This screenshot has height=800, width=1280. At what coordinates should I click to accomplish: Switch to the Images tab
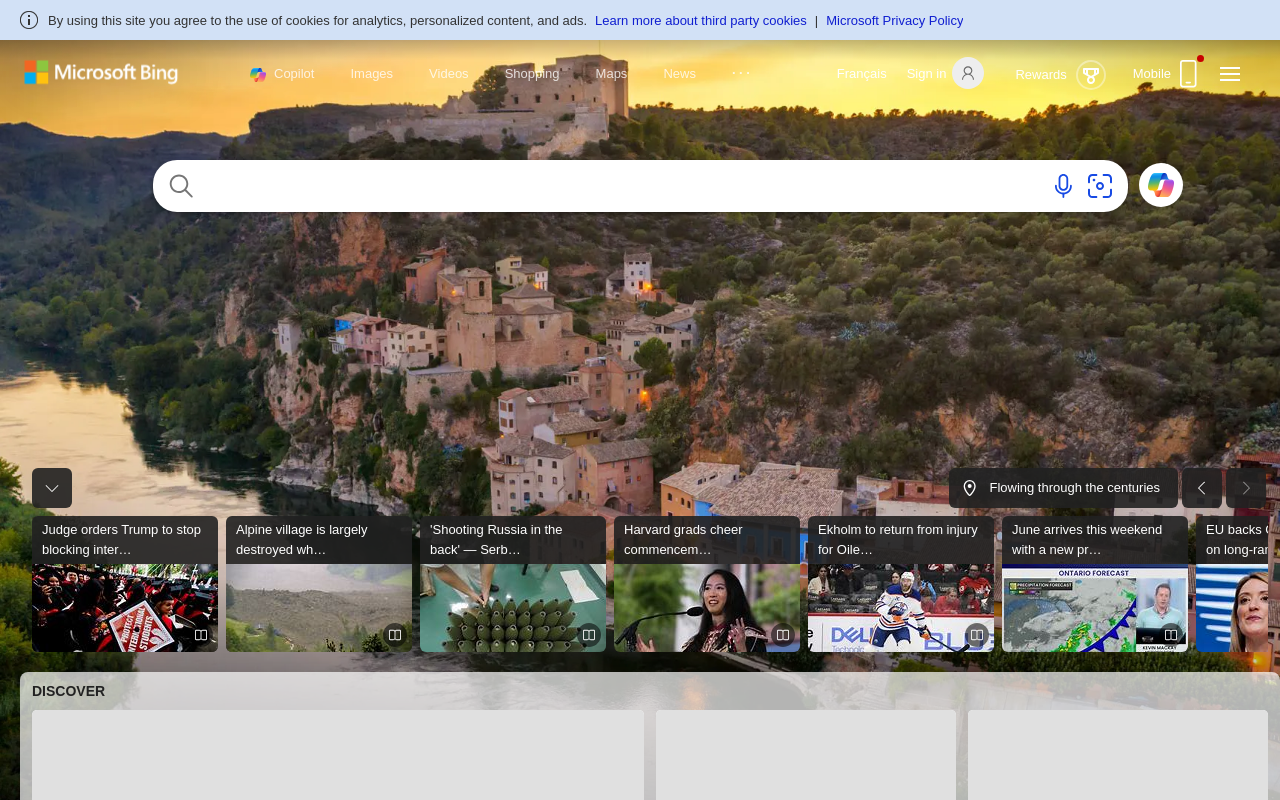371,73
